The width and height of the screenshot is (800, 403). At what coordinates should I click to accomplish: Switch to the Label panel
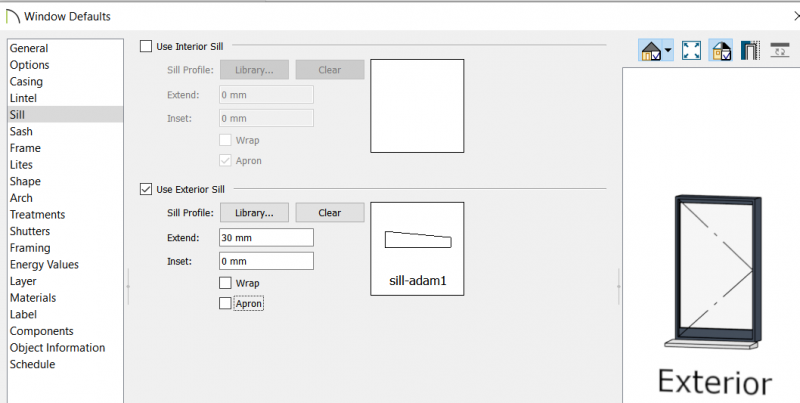pos(23,314)
